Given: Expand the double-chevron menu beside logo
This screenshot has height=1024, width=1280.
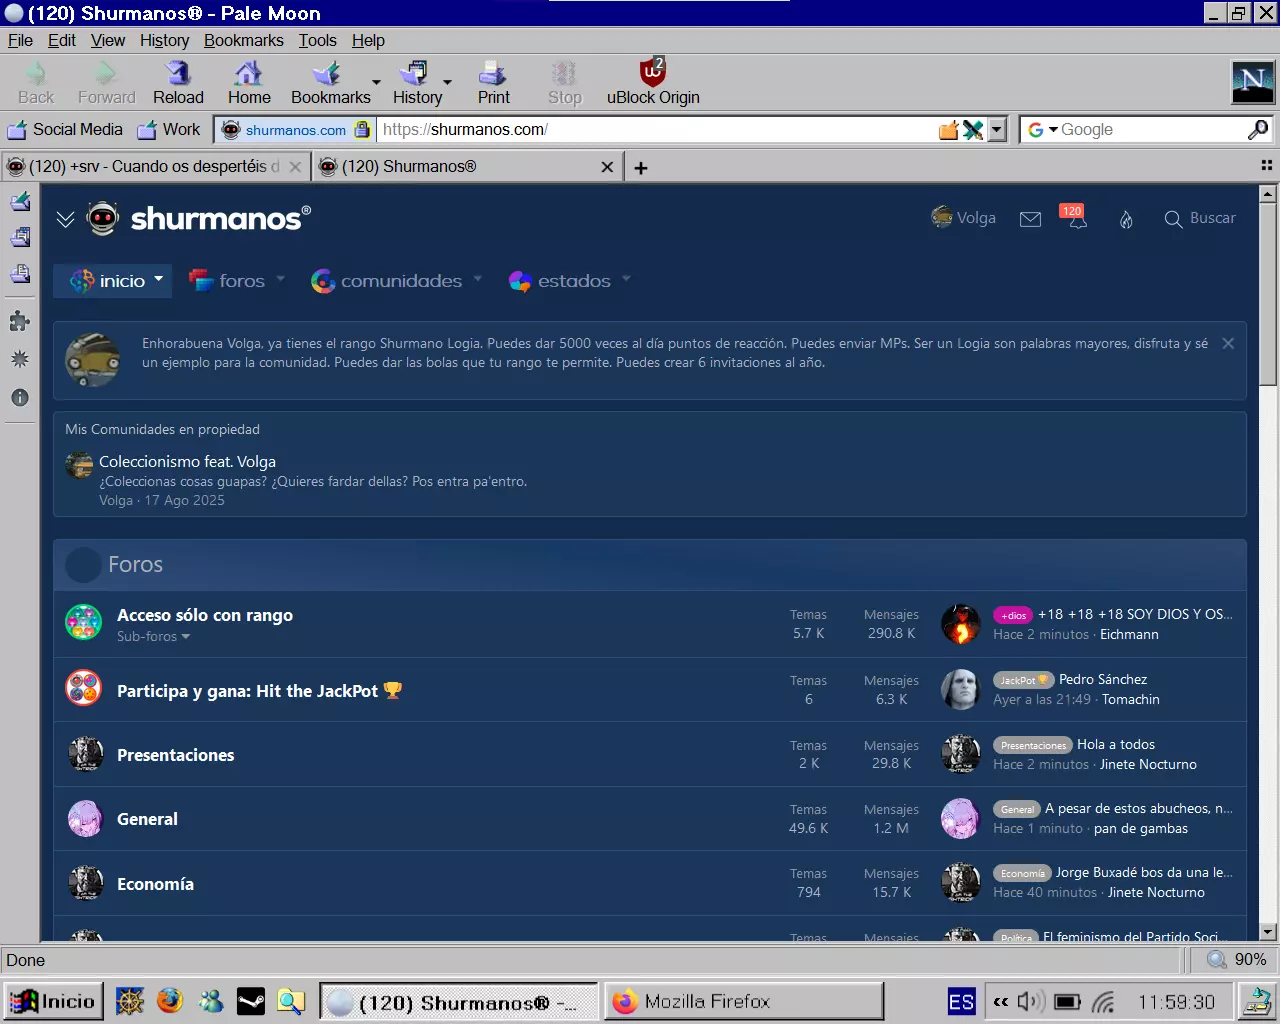Looking at the screenshot, I should click(65, 219).
